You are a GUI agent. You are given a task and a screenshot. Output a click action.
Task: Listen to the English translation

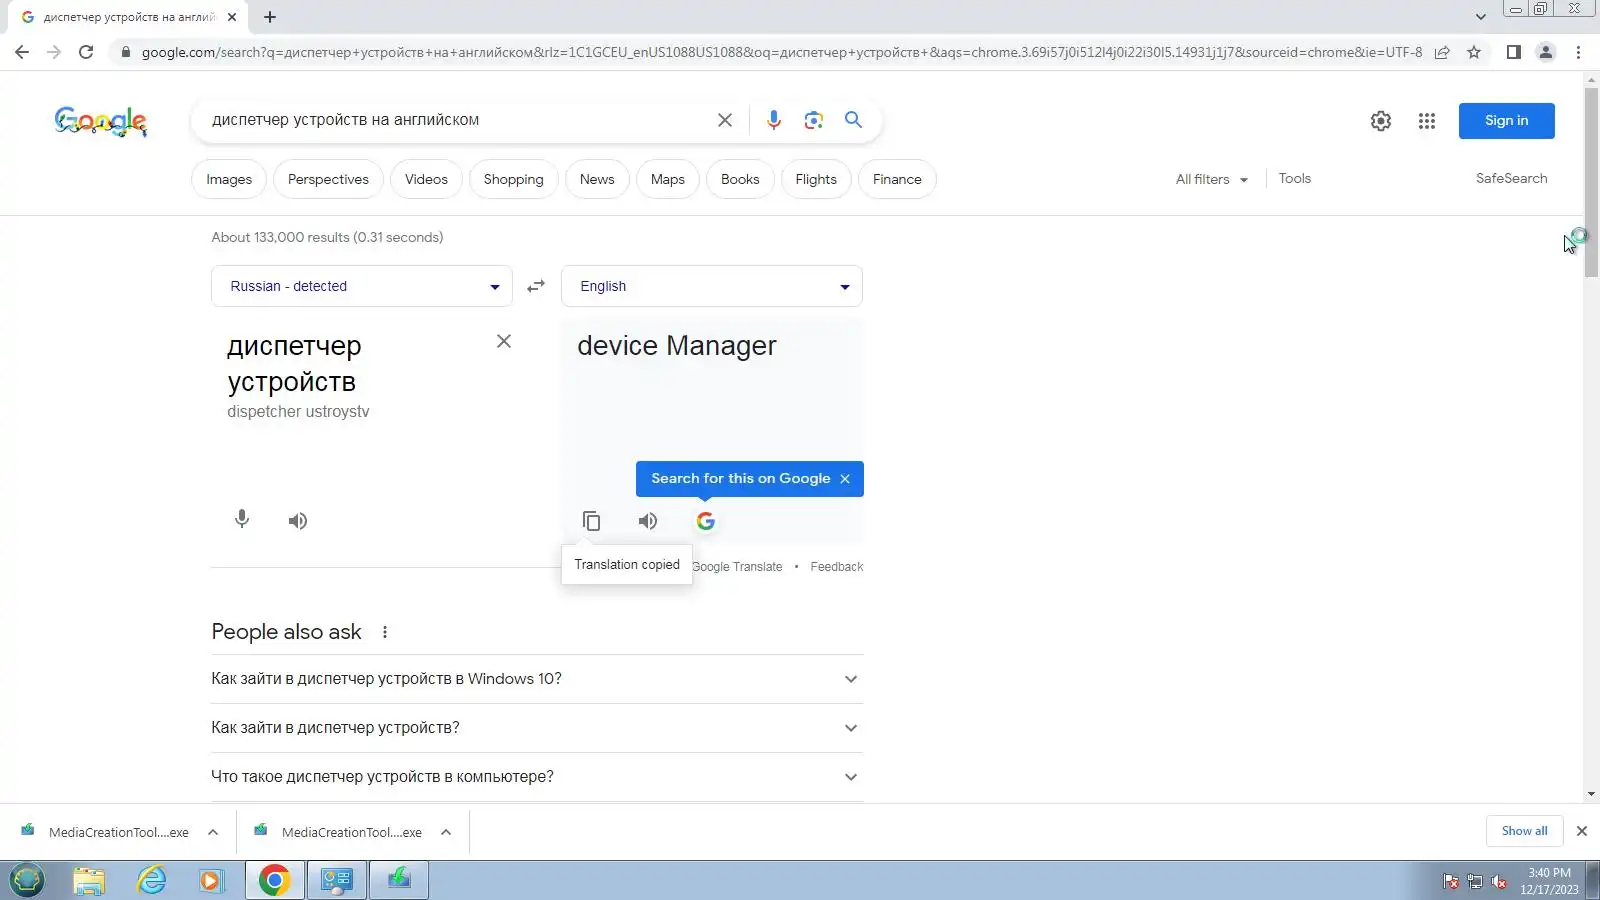pyautogui.click(x=648, y=521)
